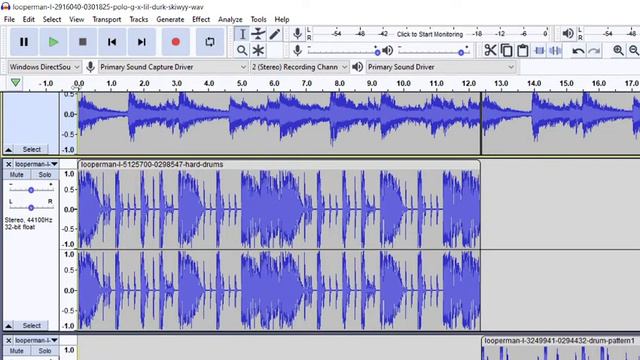Click the green timeline playhead triangle
The height and width of the screenshot is (360, 640).
coord(16,83)
